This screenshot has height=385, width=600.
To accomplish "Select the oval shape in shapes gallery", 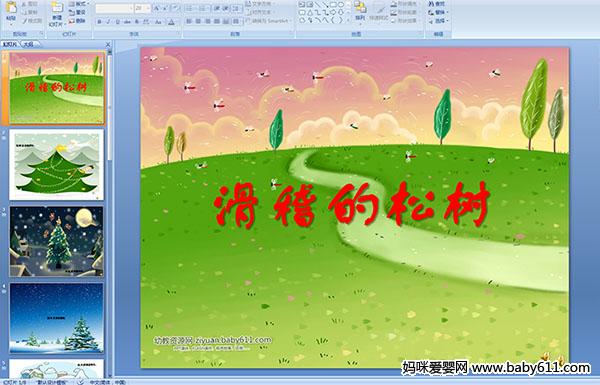I will point(341,5).
